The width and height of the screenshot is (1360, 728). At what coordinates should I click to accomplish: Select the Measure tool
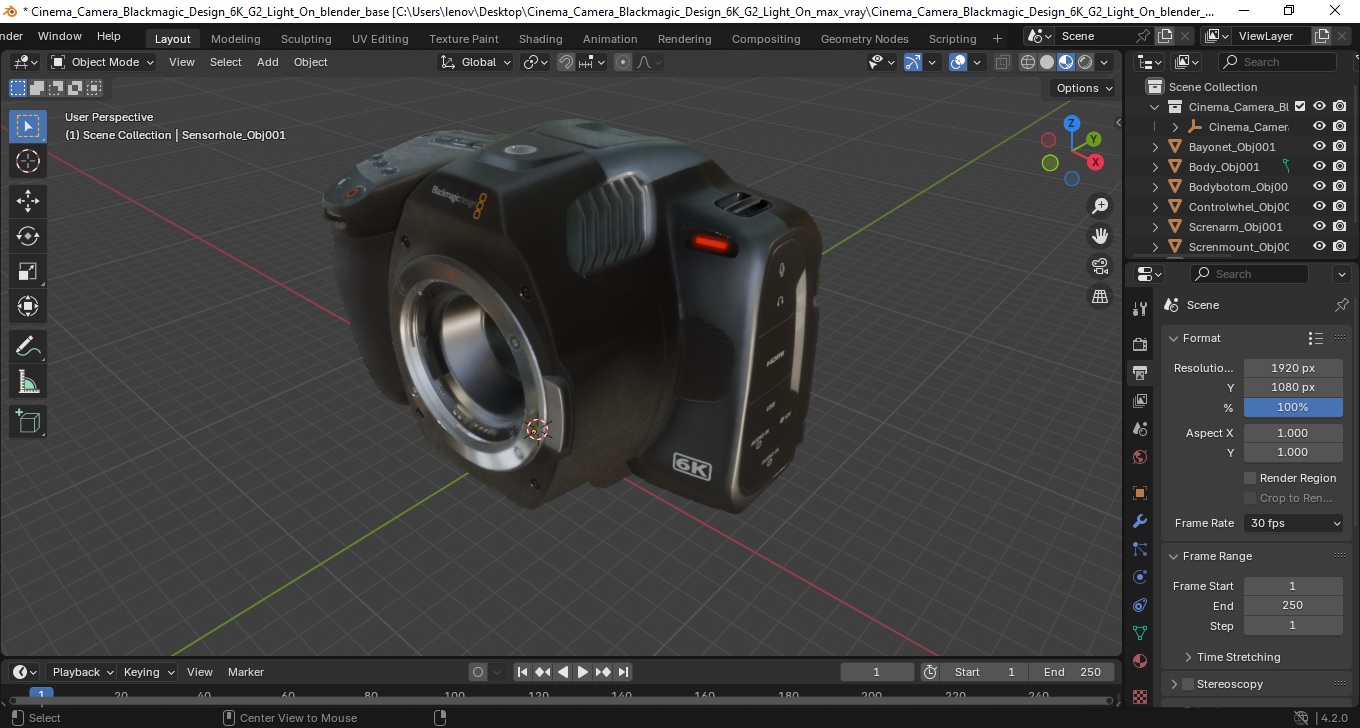pos(28,382)
